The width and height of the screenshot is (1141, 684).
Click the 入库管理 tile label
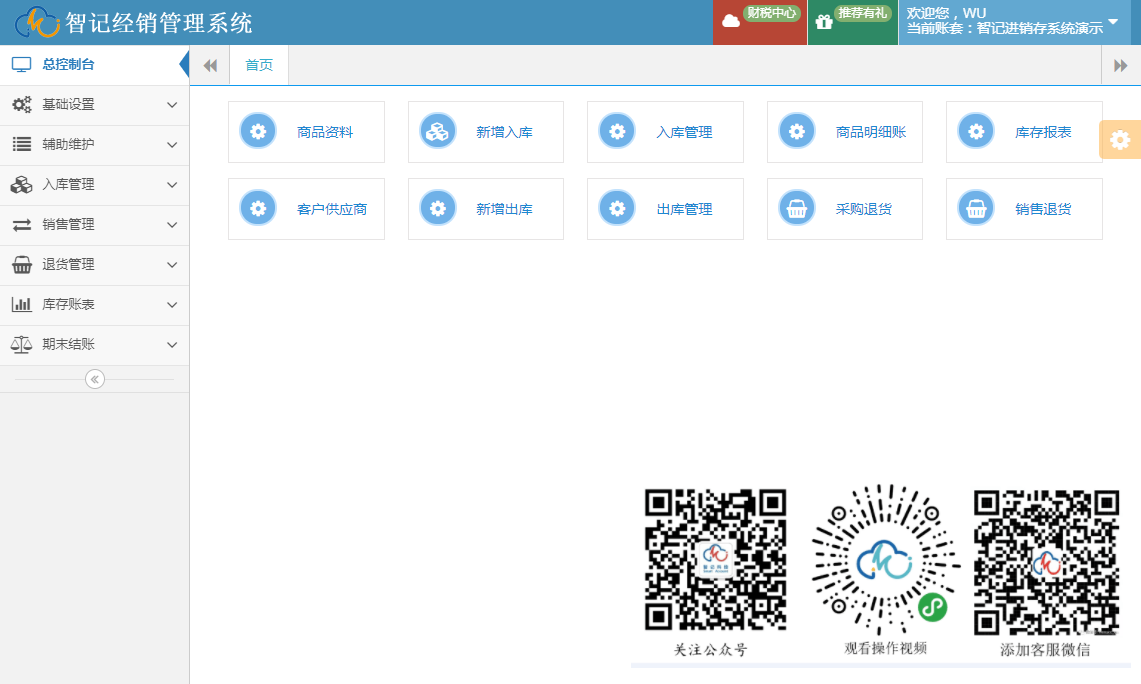[x=684, y=132]
